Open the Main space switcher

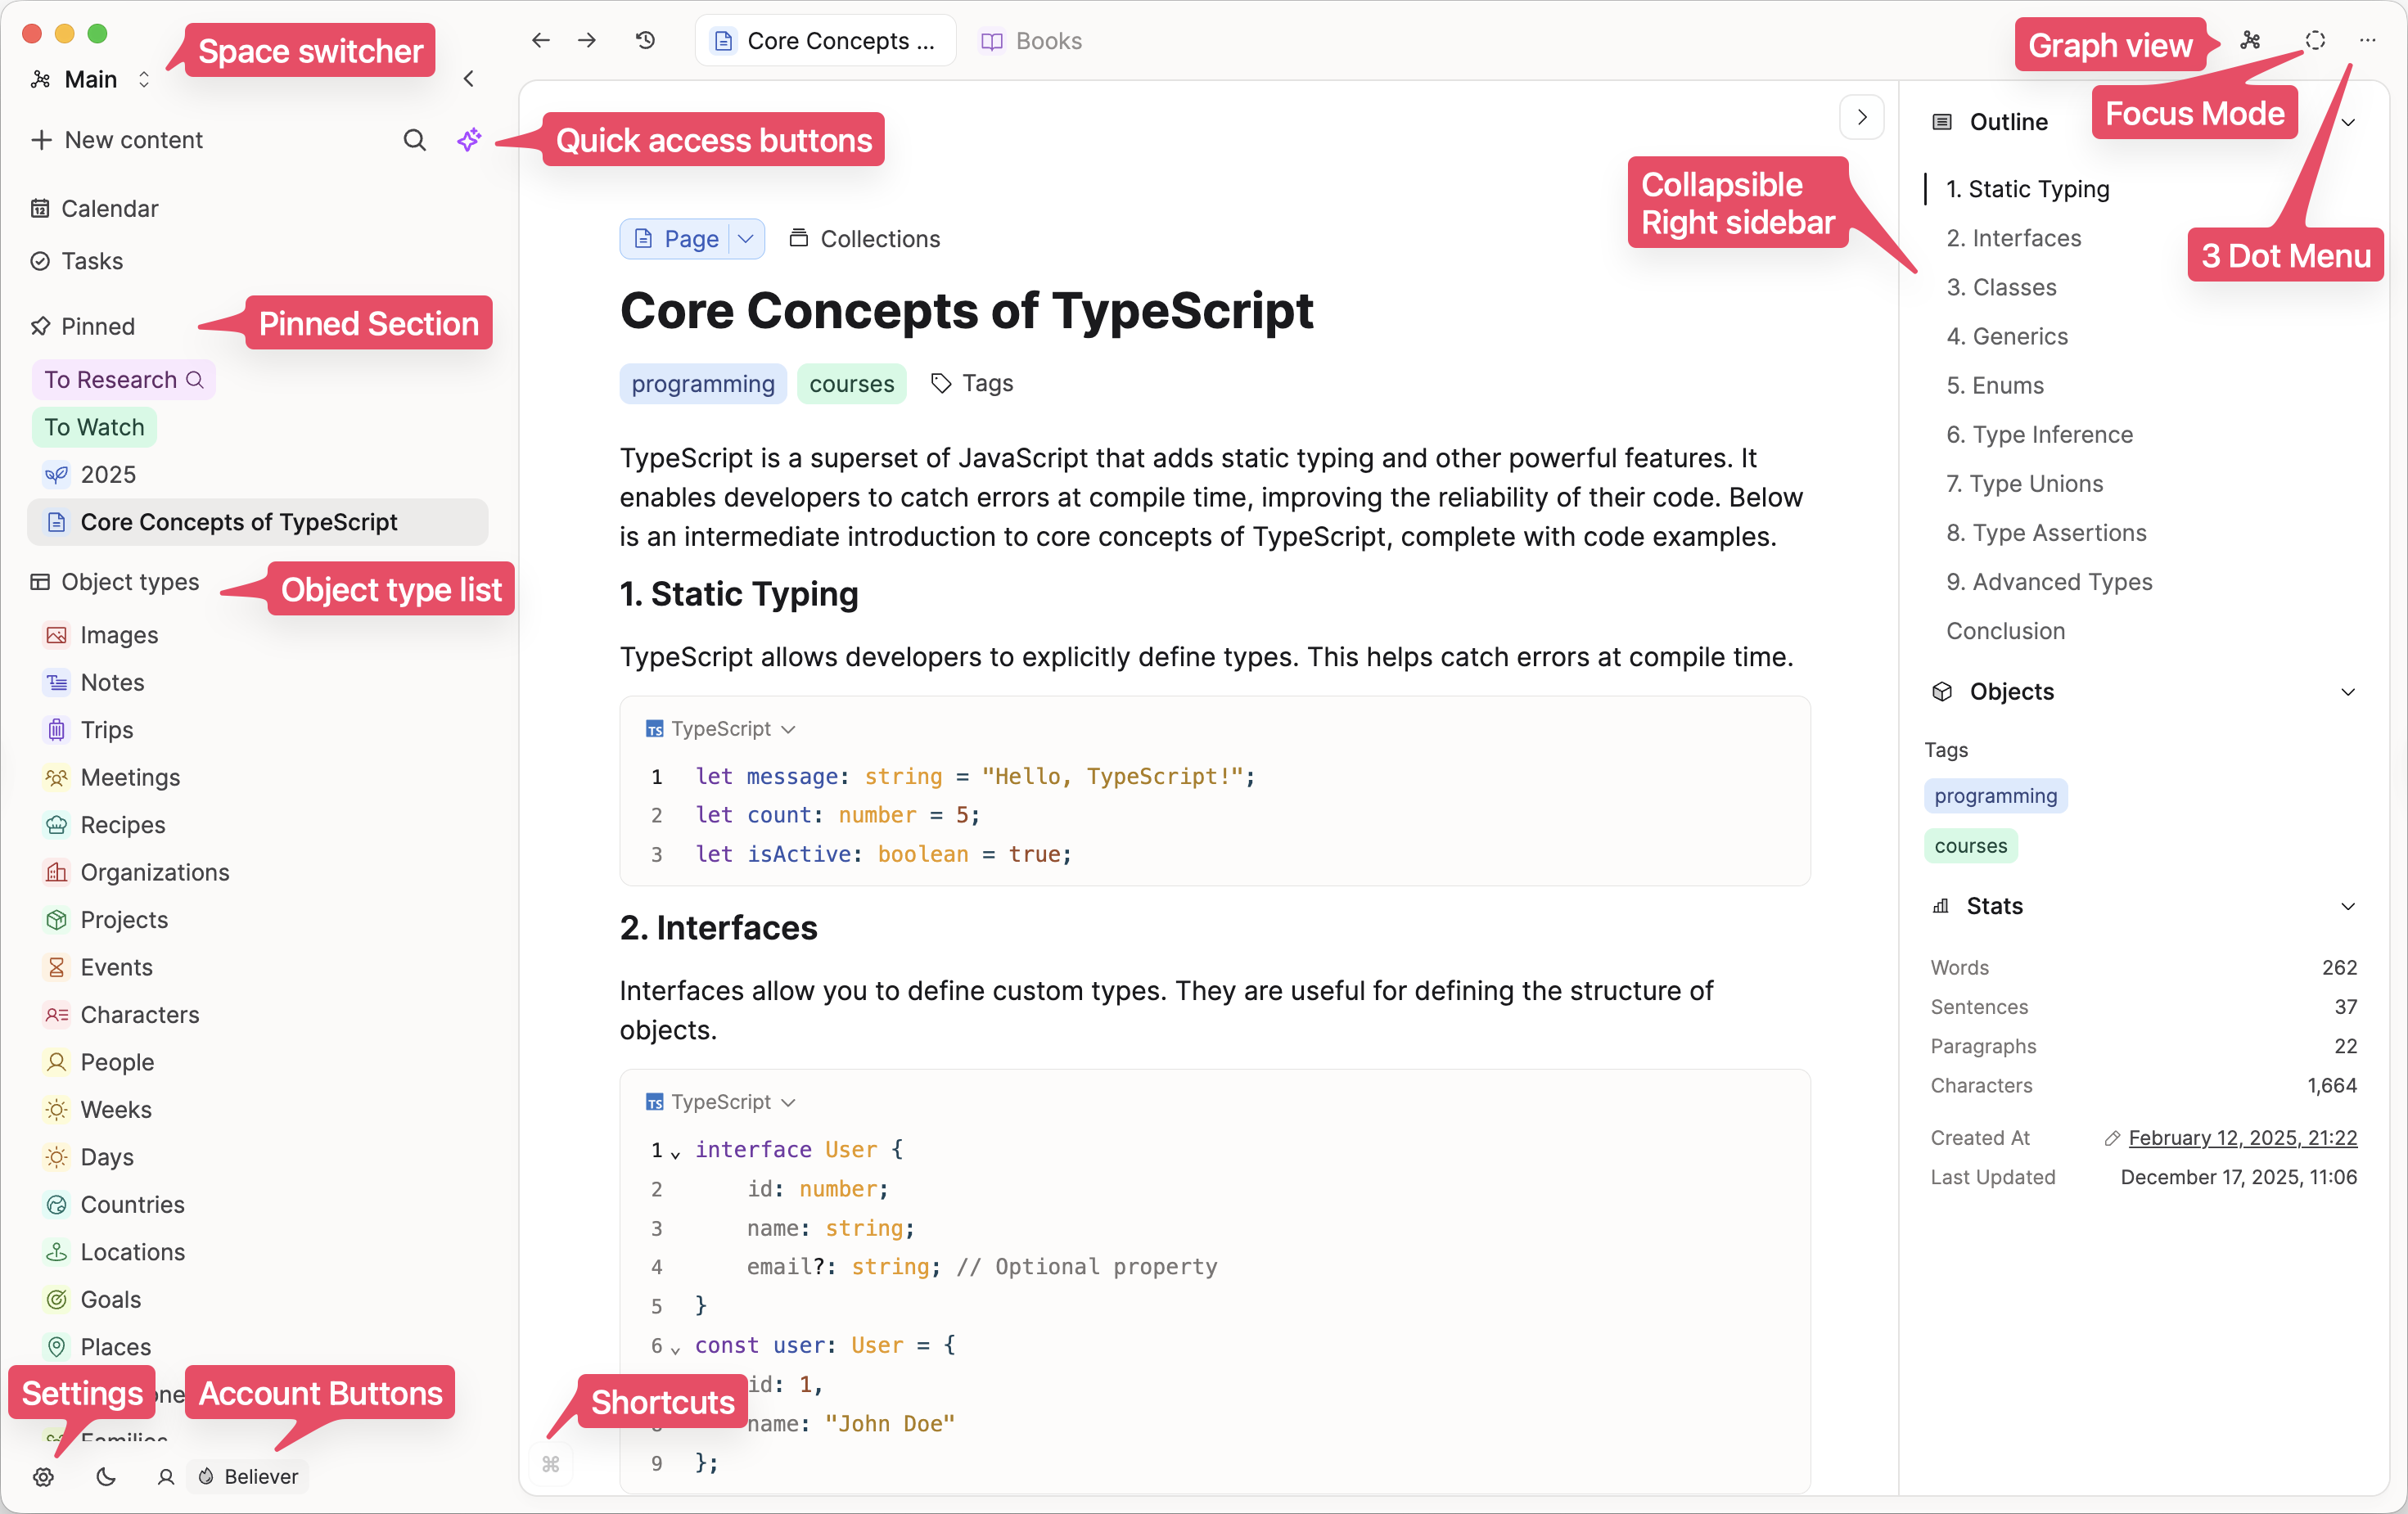tap(91, 79)
